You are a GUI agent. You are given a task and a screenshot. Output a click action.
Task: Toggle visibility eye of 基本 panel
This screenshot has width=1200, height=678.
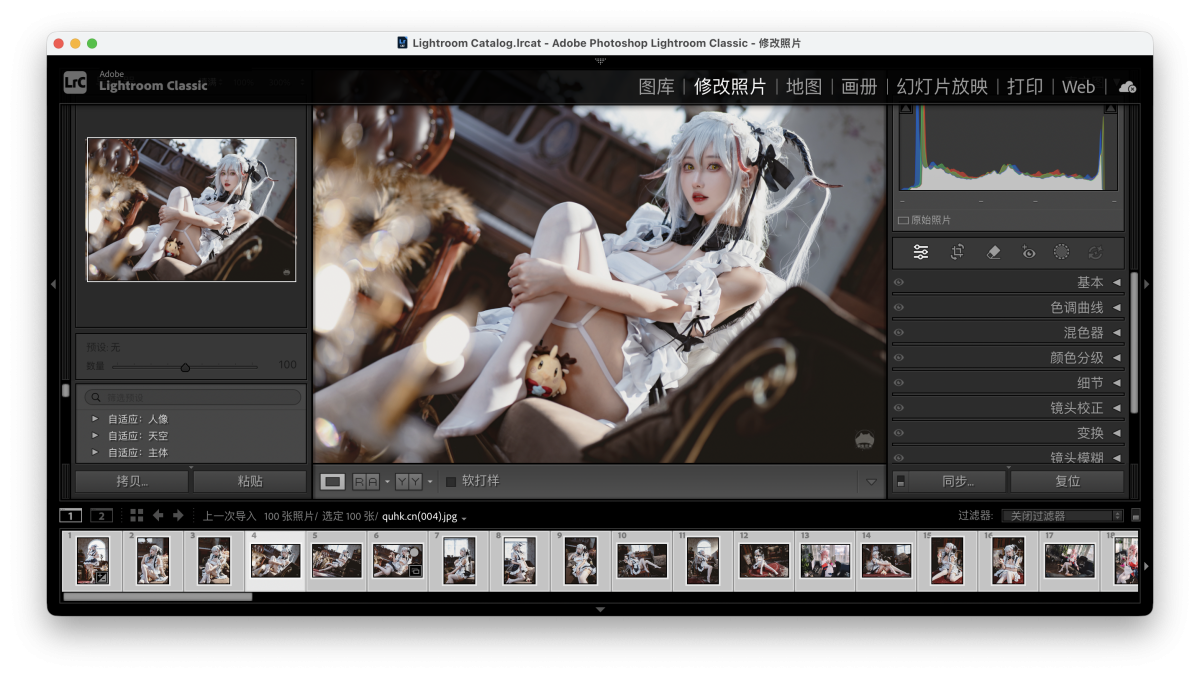pyautogui.click(x=899, y=283)
